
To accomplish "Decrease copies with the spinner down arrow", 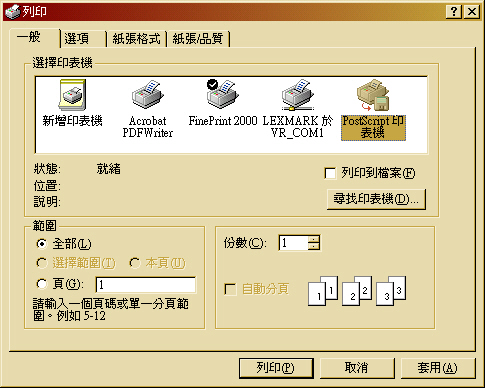I will point(313,246).
